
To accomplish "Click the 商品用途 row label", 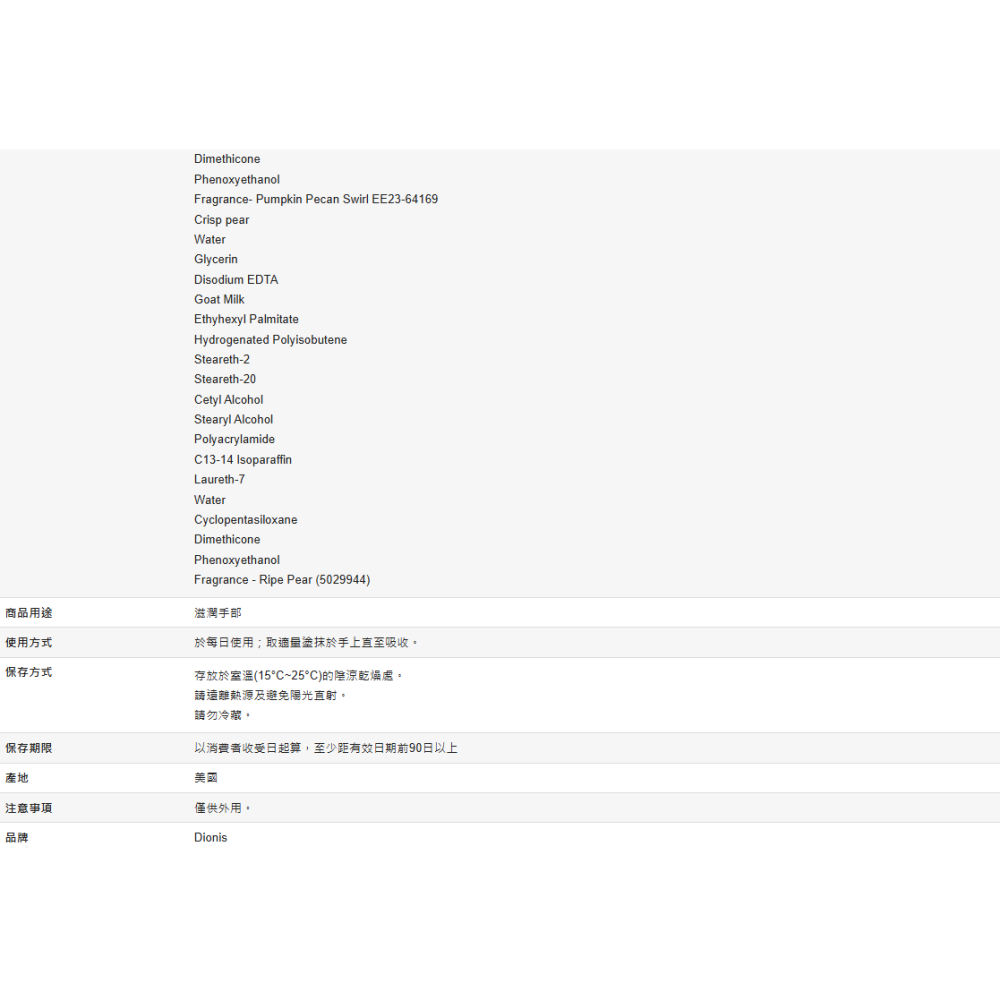I will [x=29, y=612].
